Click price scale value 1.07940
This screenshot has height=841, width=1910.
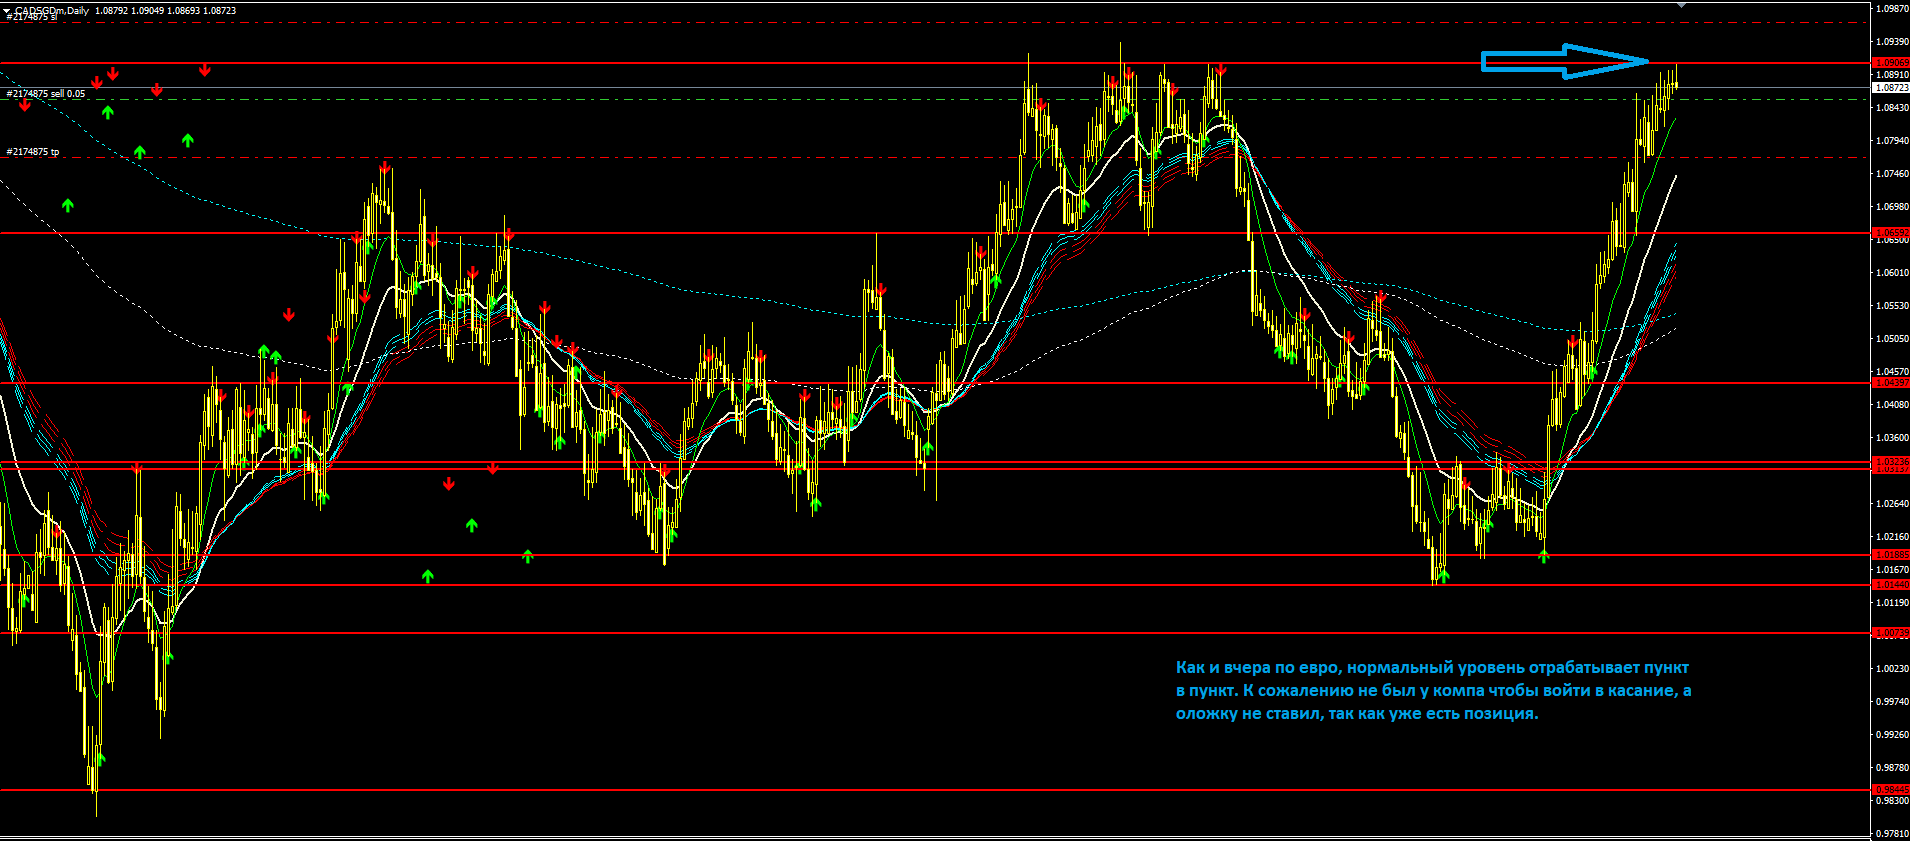coord(1891,141)
